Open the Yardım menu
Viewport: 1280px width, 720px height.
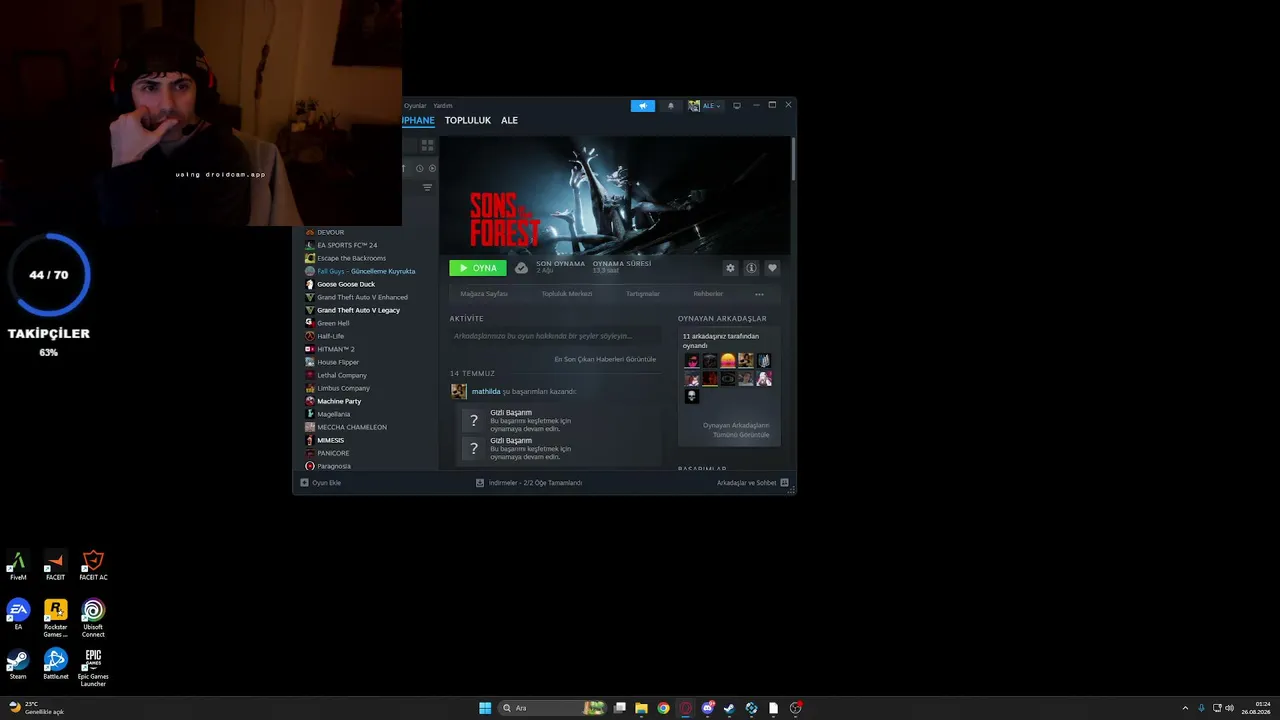[x=442, y=106]
